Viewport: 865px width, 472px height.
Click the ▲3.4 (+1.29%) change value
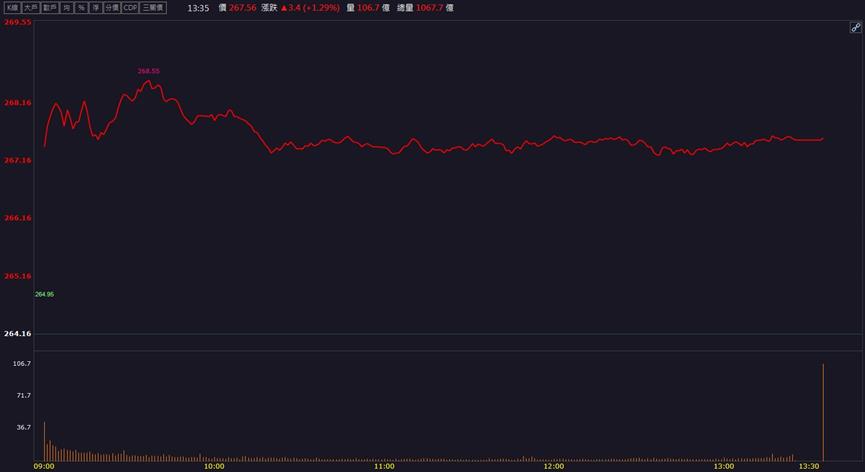(311, 8)
